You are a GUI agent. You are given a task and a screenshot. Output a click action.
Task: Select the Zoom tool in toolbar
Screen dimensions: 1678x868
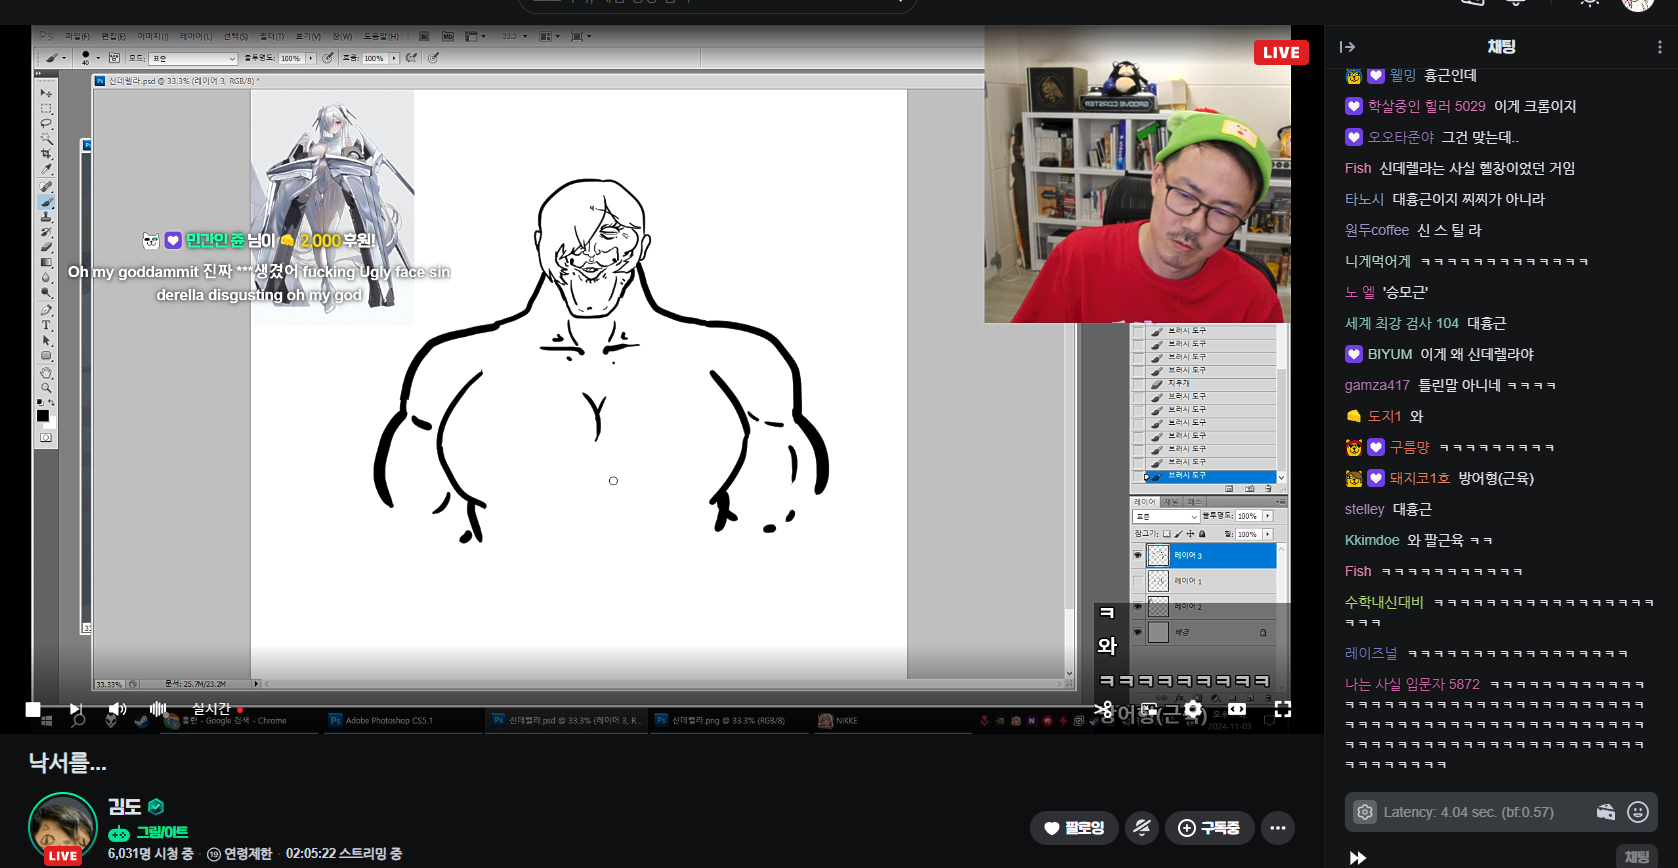click(x=46, y=387)
